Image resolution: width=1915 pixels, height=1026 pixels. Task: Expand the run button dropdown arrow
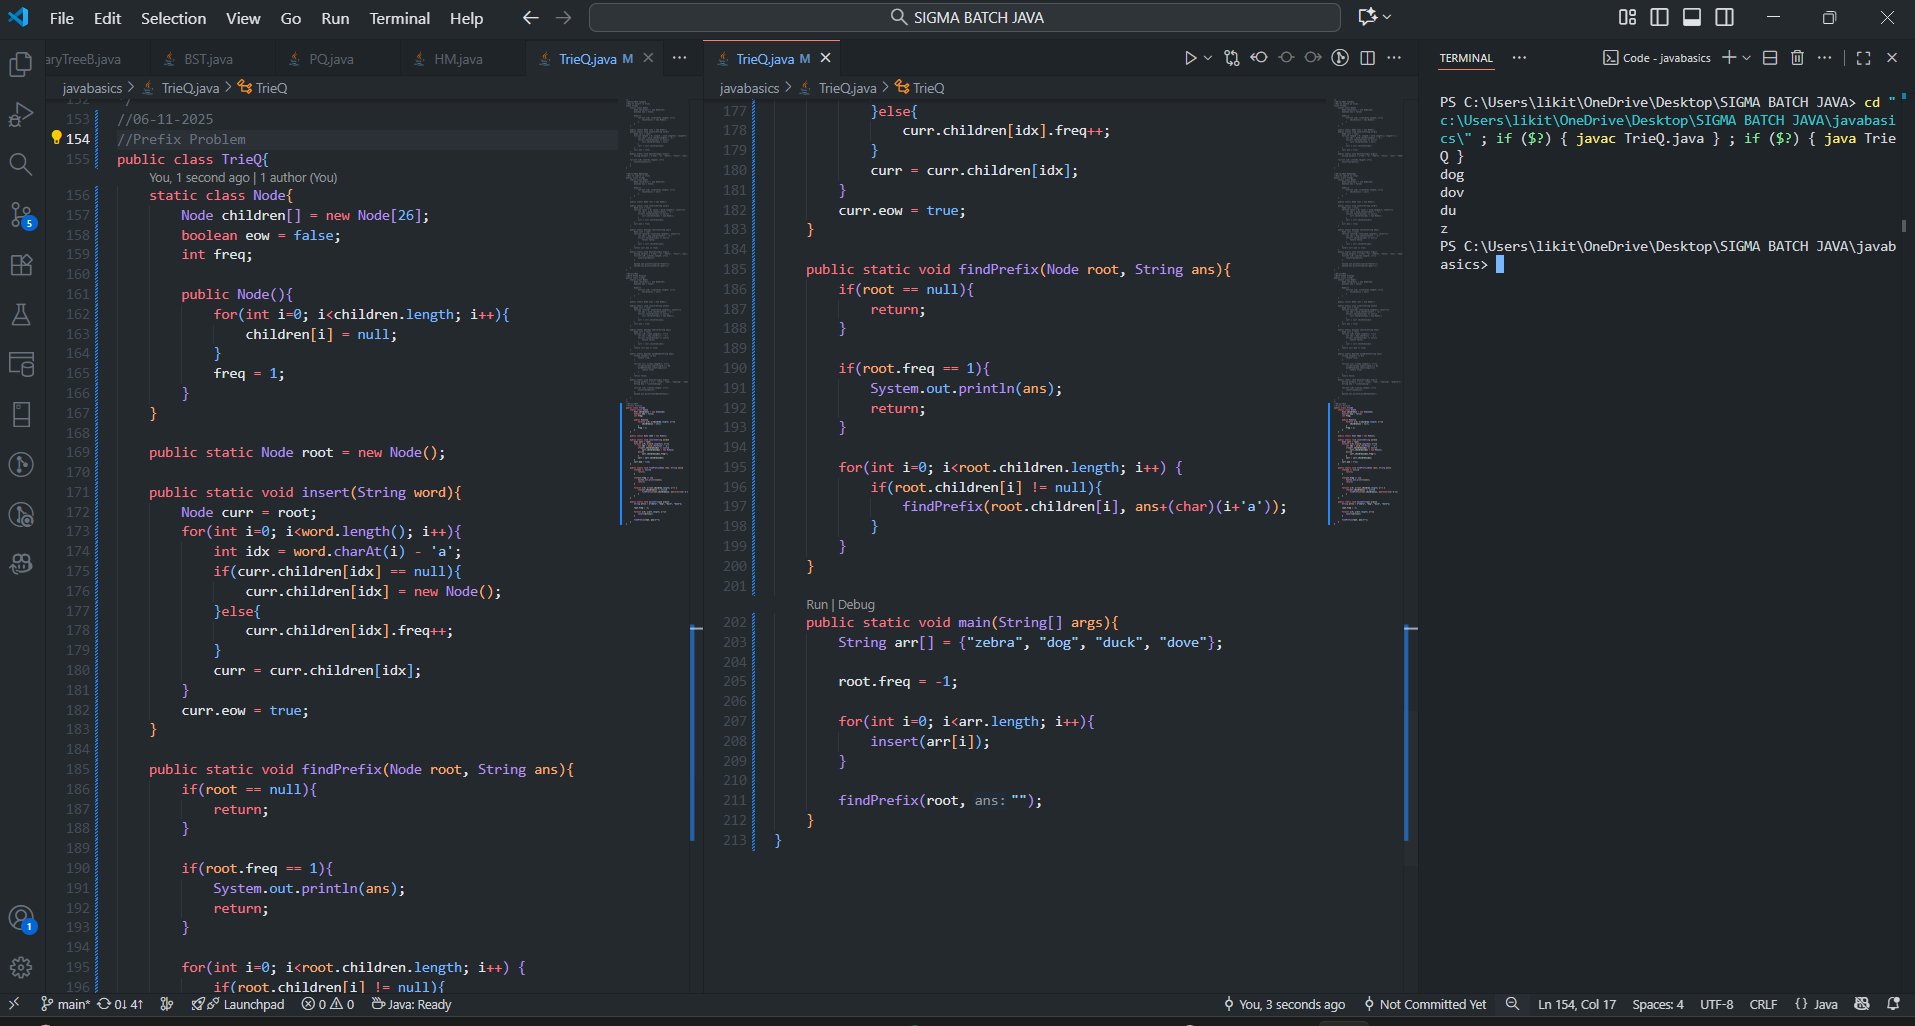(x=1208, y=58)
